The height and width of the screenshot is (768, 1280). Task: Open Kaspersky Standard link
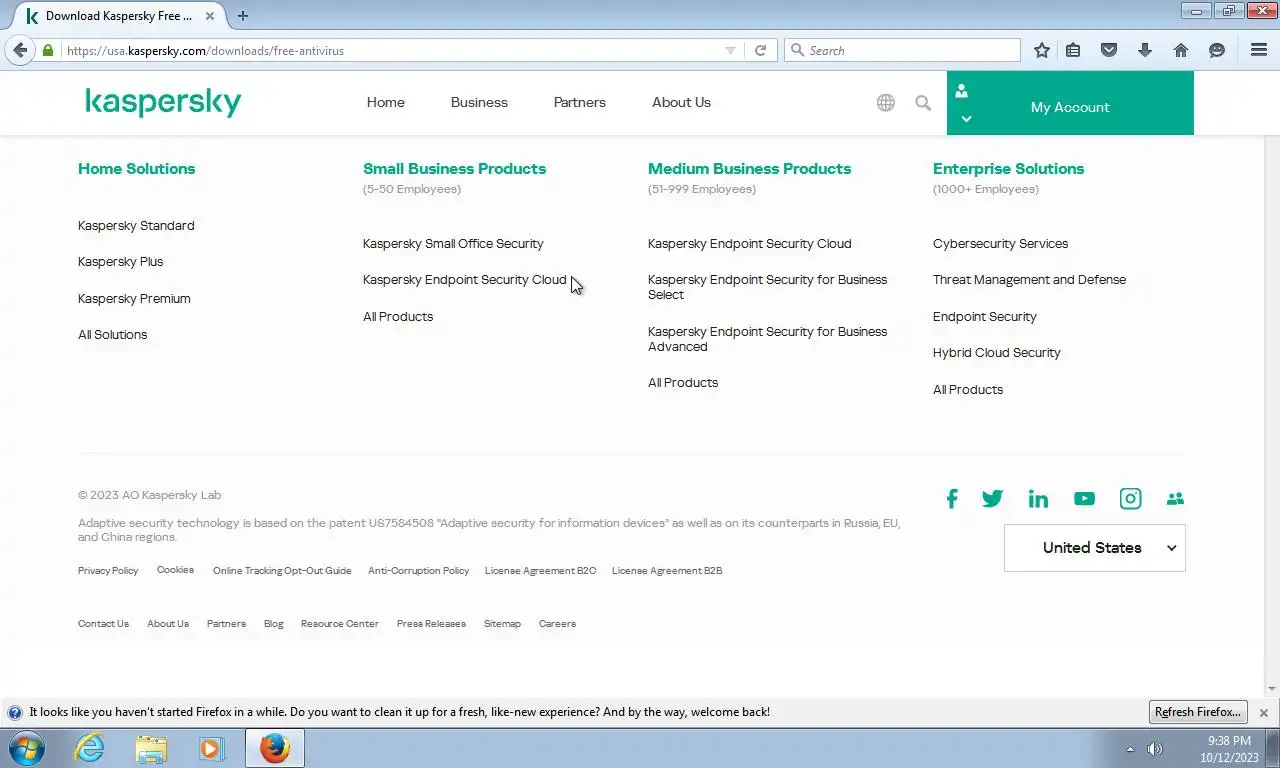click(136, 226)
